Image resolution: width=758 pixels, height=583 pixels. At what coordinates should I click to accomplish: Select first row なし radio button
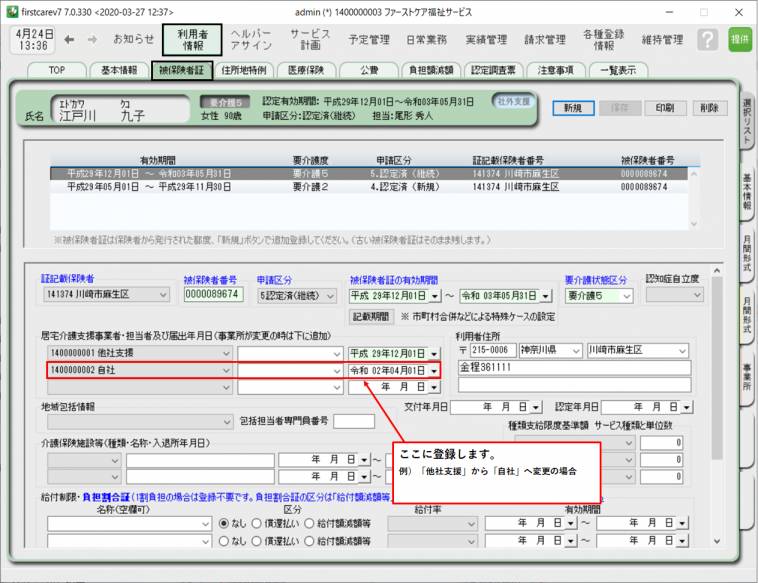point(224,523)
